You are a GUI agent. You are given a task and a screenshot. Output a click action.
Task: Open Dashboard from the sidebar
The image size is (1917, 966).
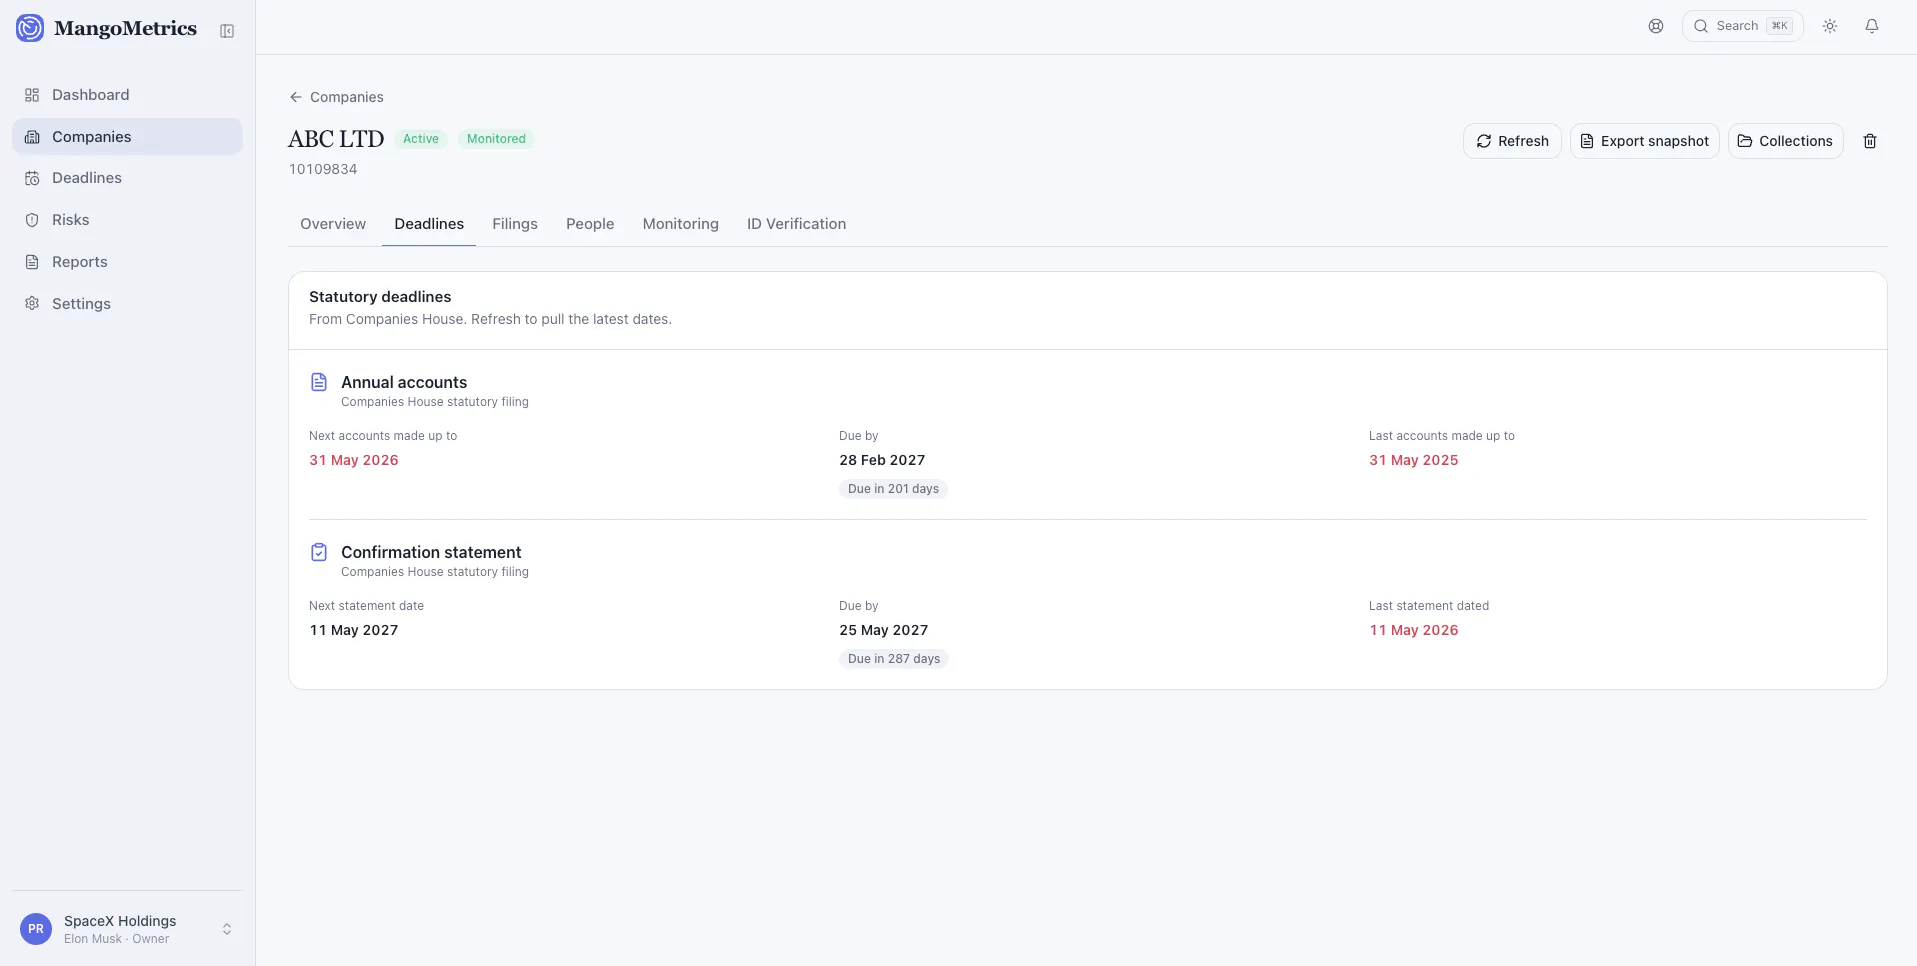(127, 95)
